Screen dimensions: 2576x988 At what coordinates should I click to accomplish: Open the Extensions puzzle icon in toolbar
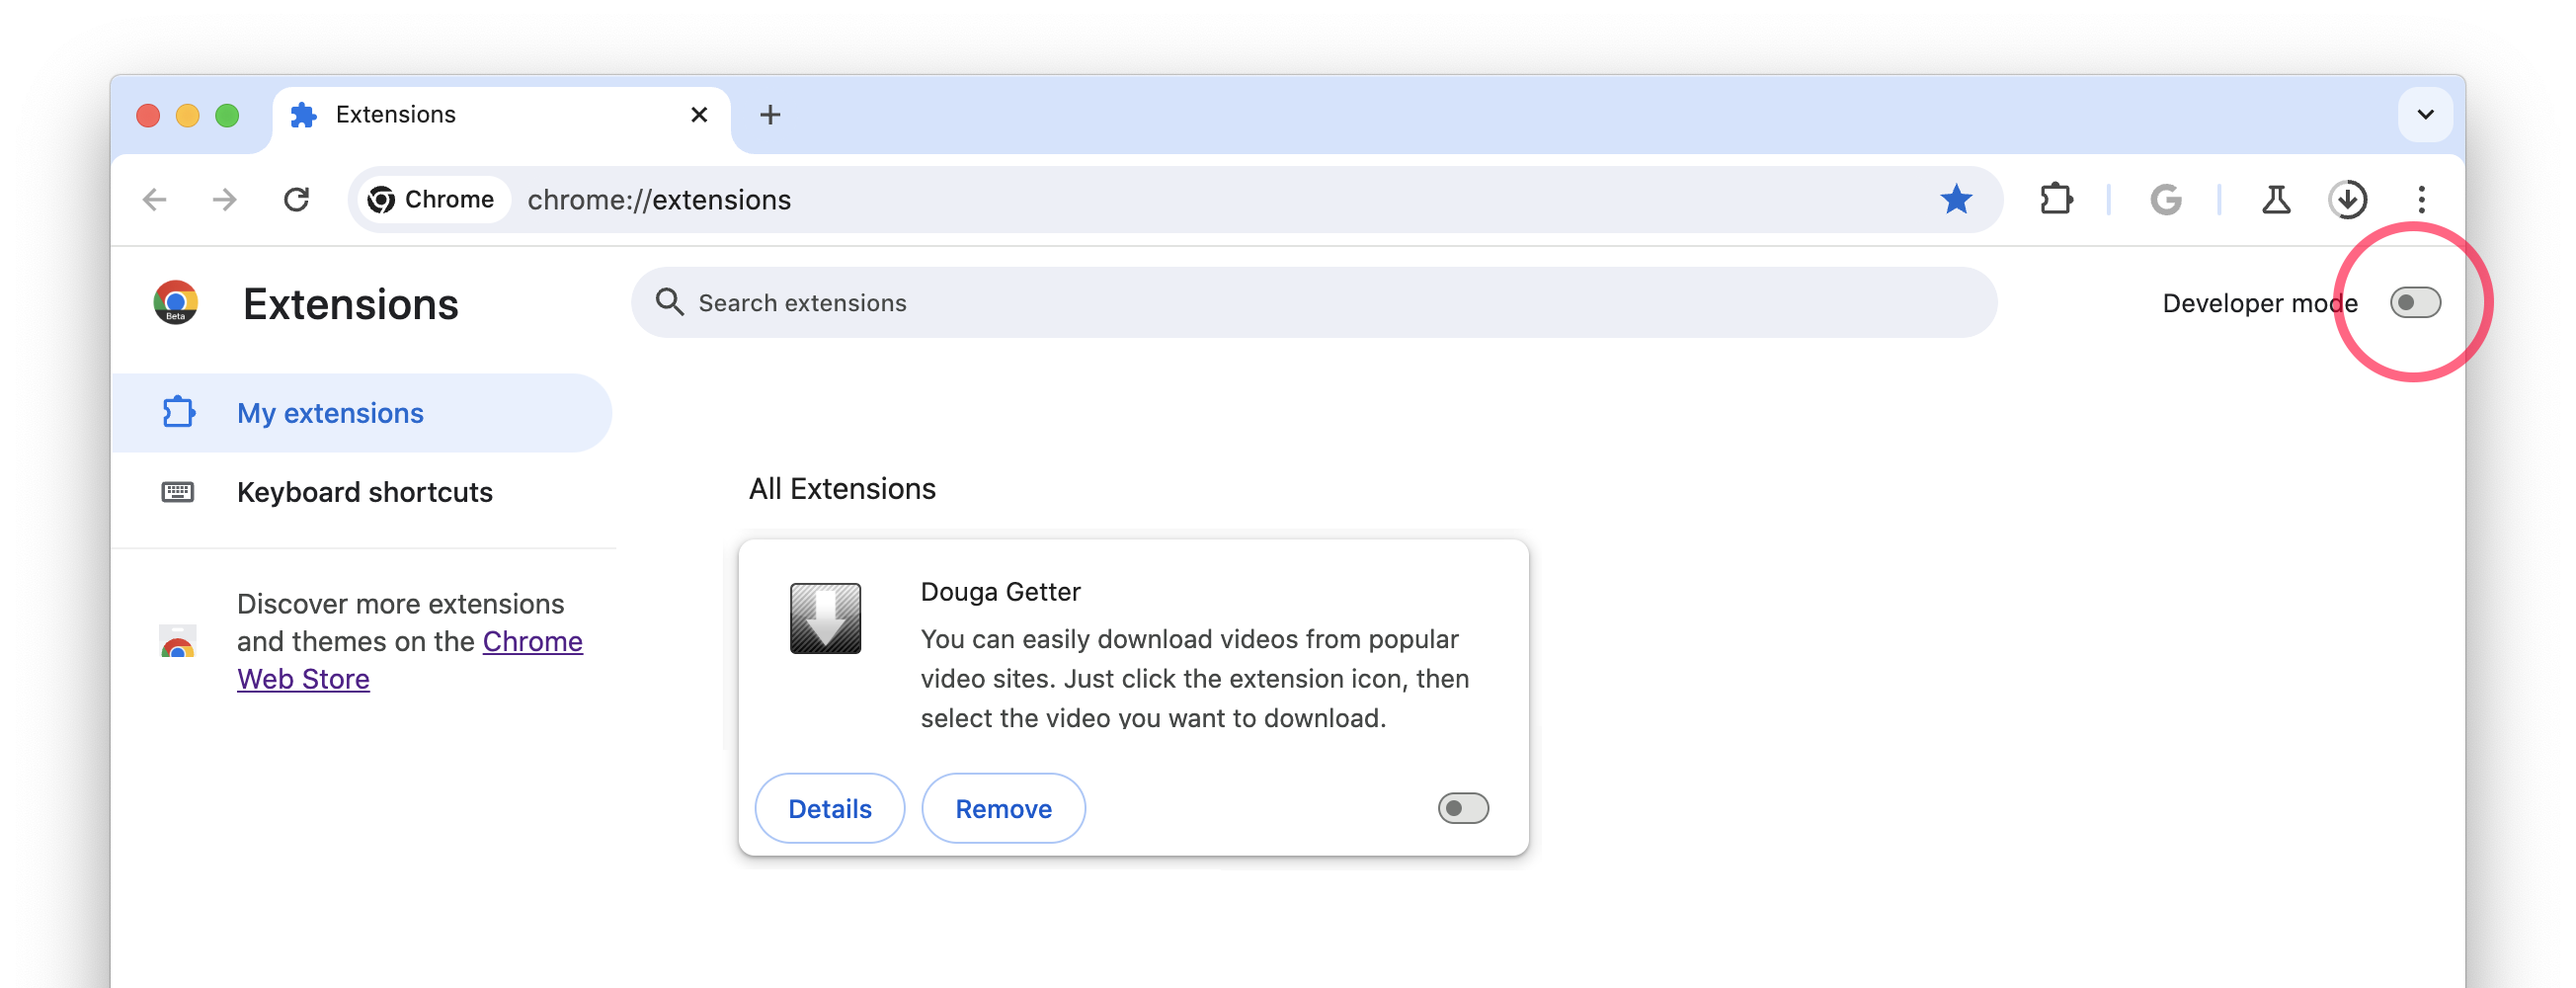tap(2057, 199)
